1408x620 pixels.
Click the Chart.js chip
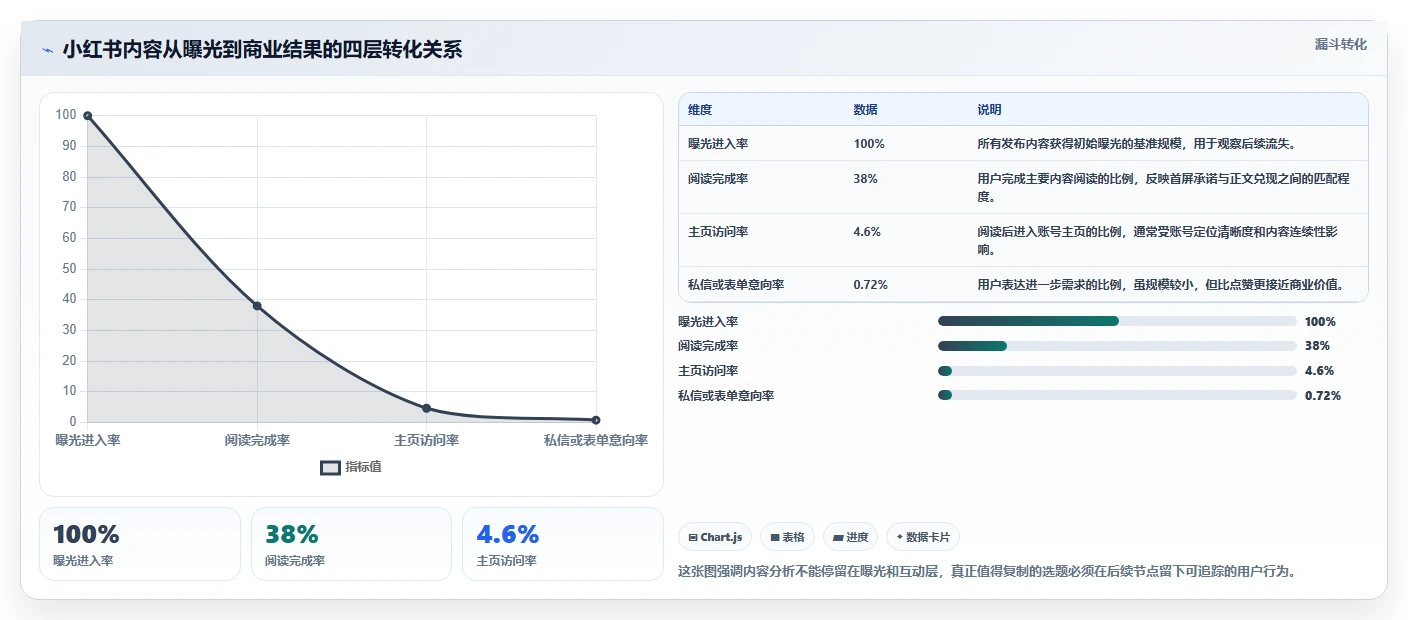point(715,537)
